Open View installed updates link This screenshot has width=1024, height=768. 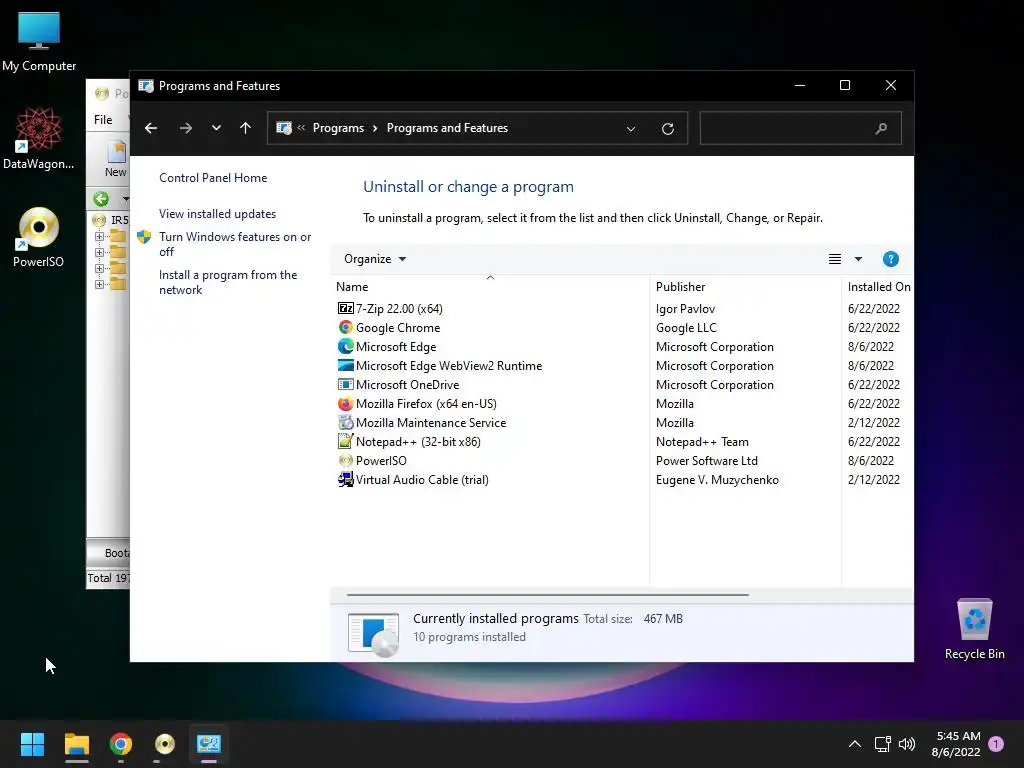pyautogui.click(x=217, y=214)
